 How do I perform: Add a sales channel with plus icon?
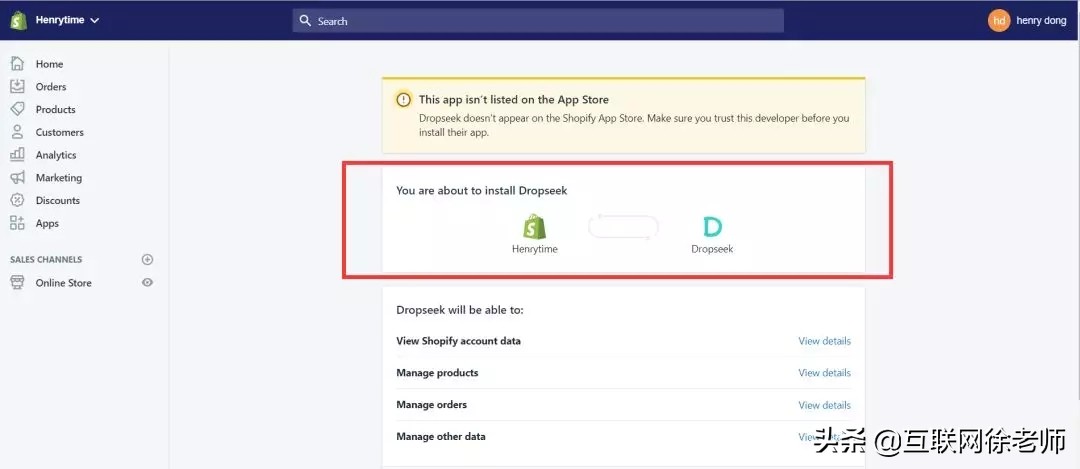click(x=147, y=260)
